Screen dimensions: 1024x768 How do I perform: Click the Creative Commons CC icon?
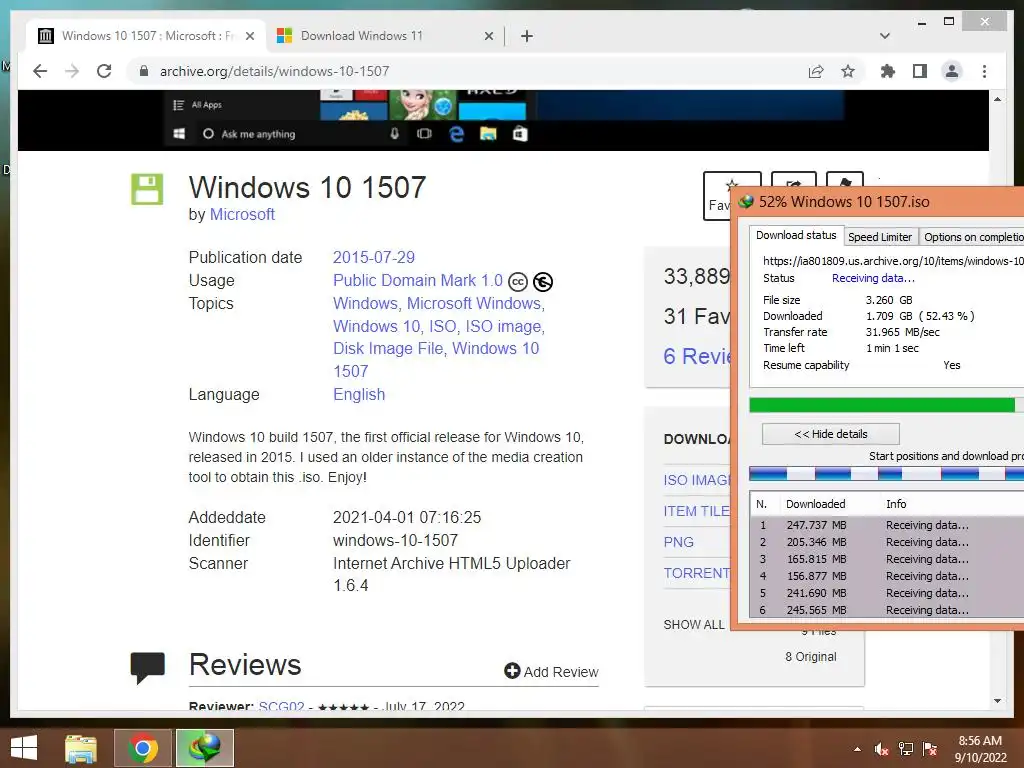tap(518, 281)
